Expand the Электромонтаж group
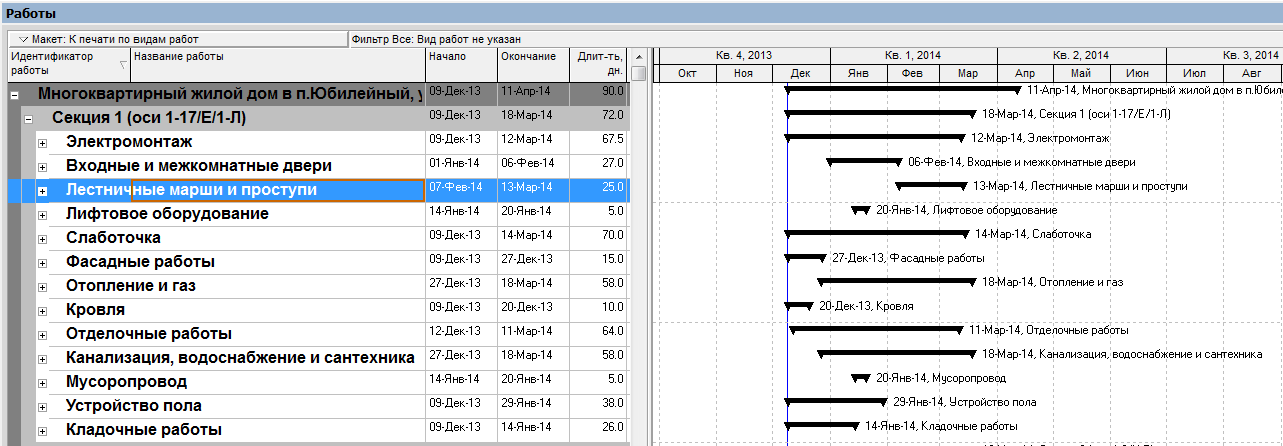Screen dimensions: 1283x446 click(43, 142)
